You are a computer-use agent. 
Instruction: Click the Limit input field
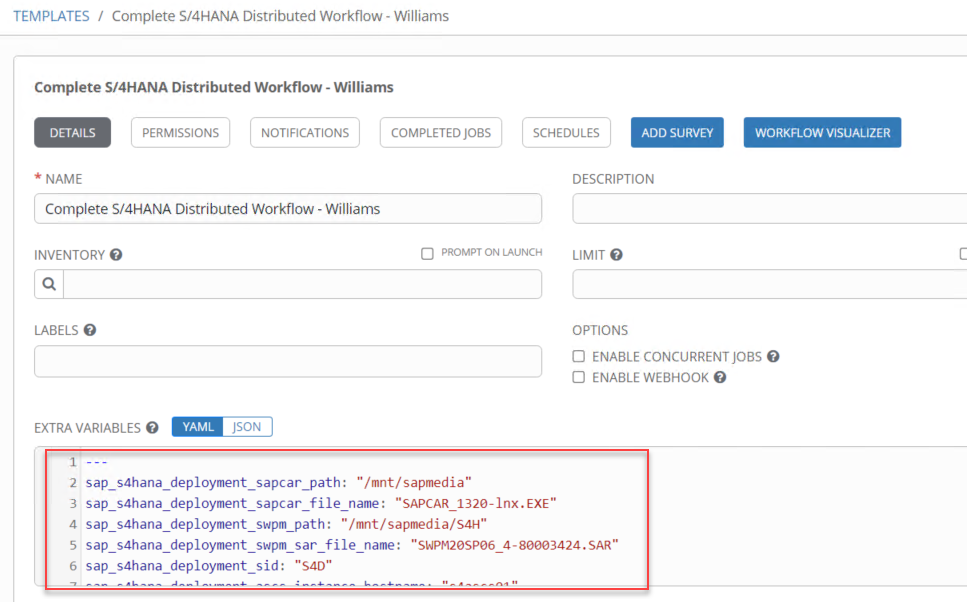tap(769, 284)
